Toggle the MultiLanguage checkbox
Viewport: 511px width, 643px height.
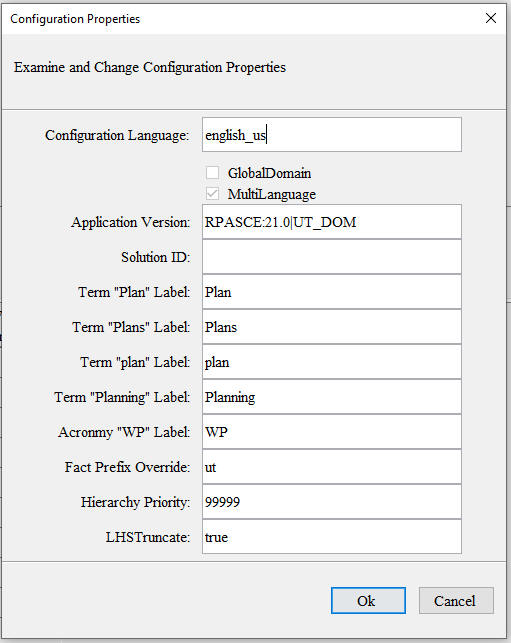point(212,194)
